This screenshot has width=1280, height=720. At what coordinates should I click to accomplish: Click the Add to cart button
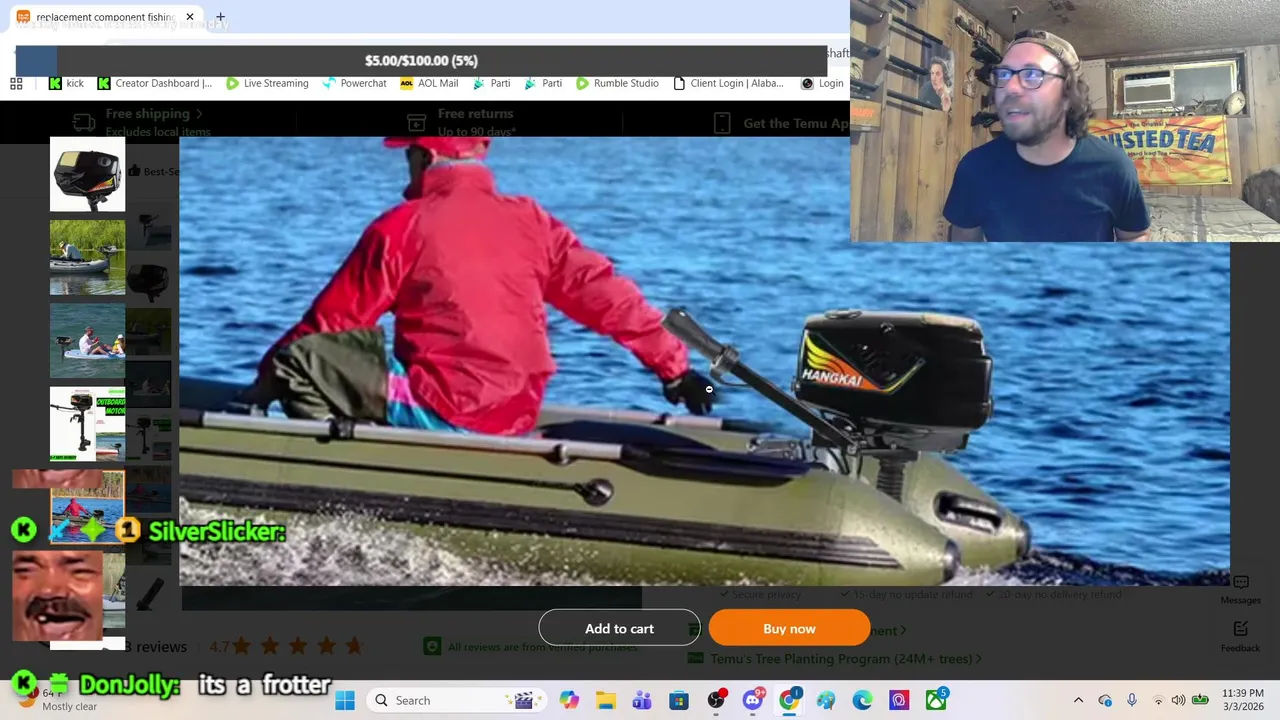619,628
